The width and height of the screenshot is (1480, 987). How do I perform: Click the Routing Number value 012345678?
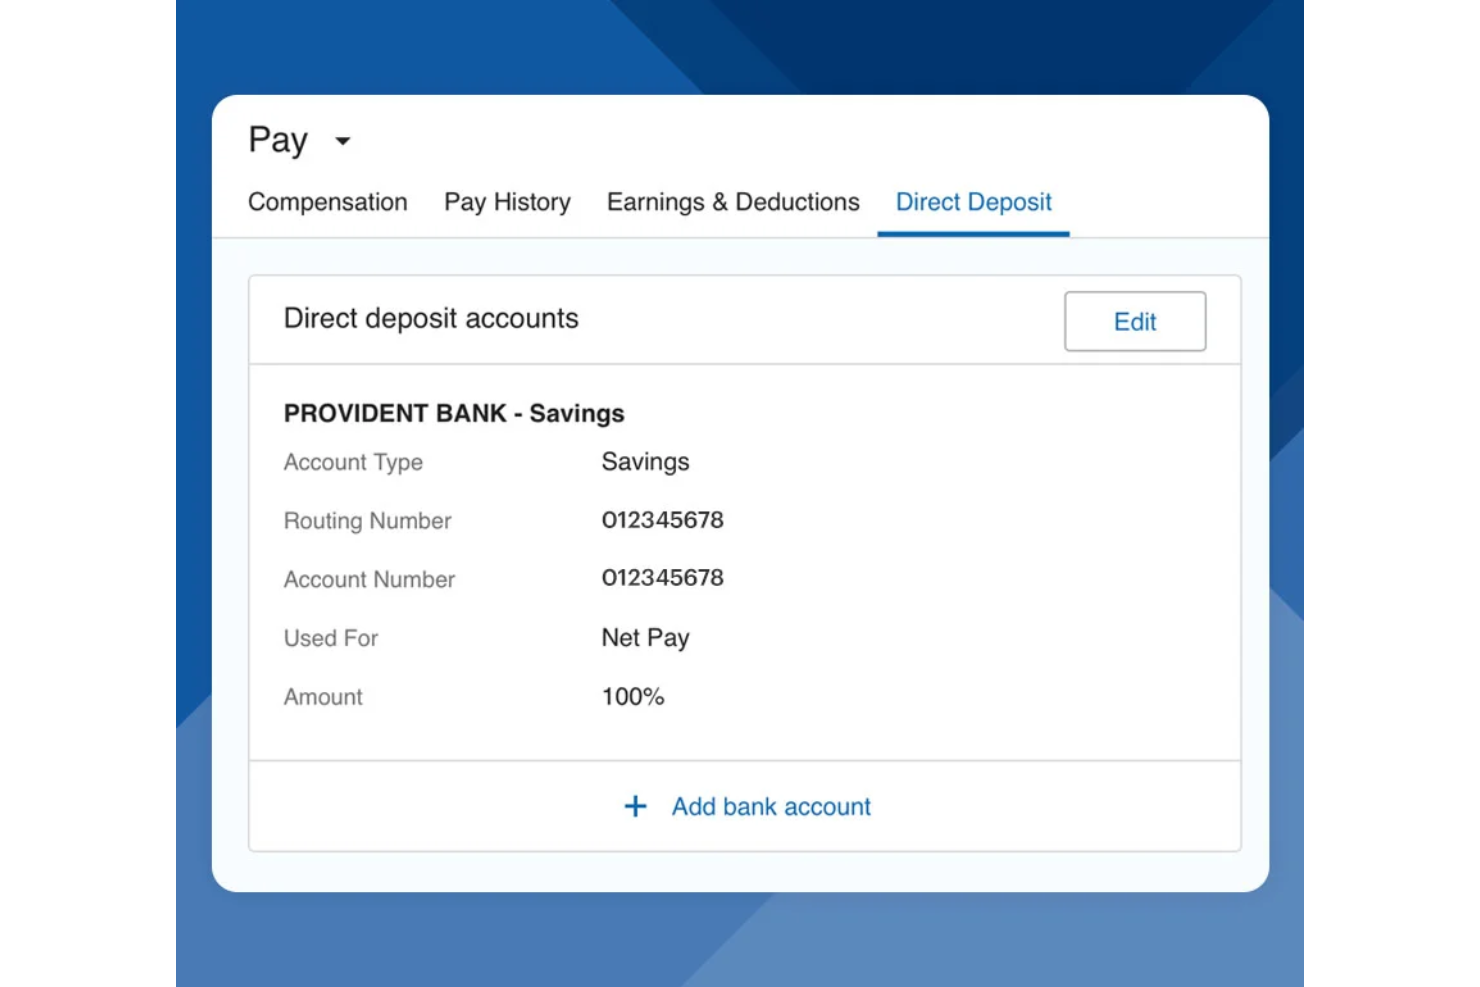662,519
